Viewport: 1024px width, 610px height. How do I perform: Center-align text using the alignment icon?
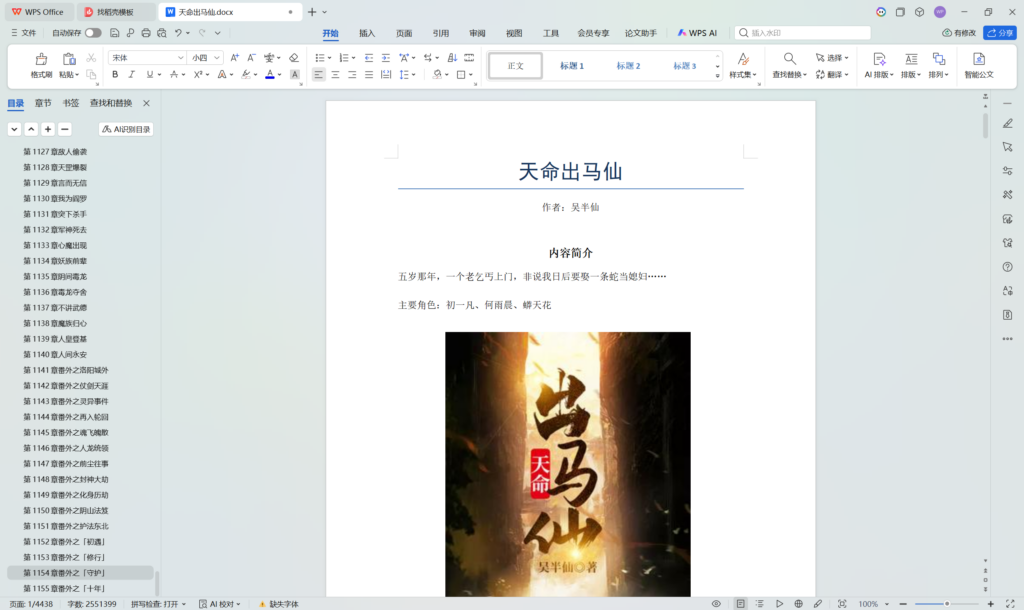[x=335, y=75]
